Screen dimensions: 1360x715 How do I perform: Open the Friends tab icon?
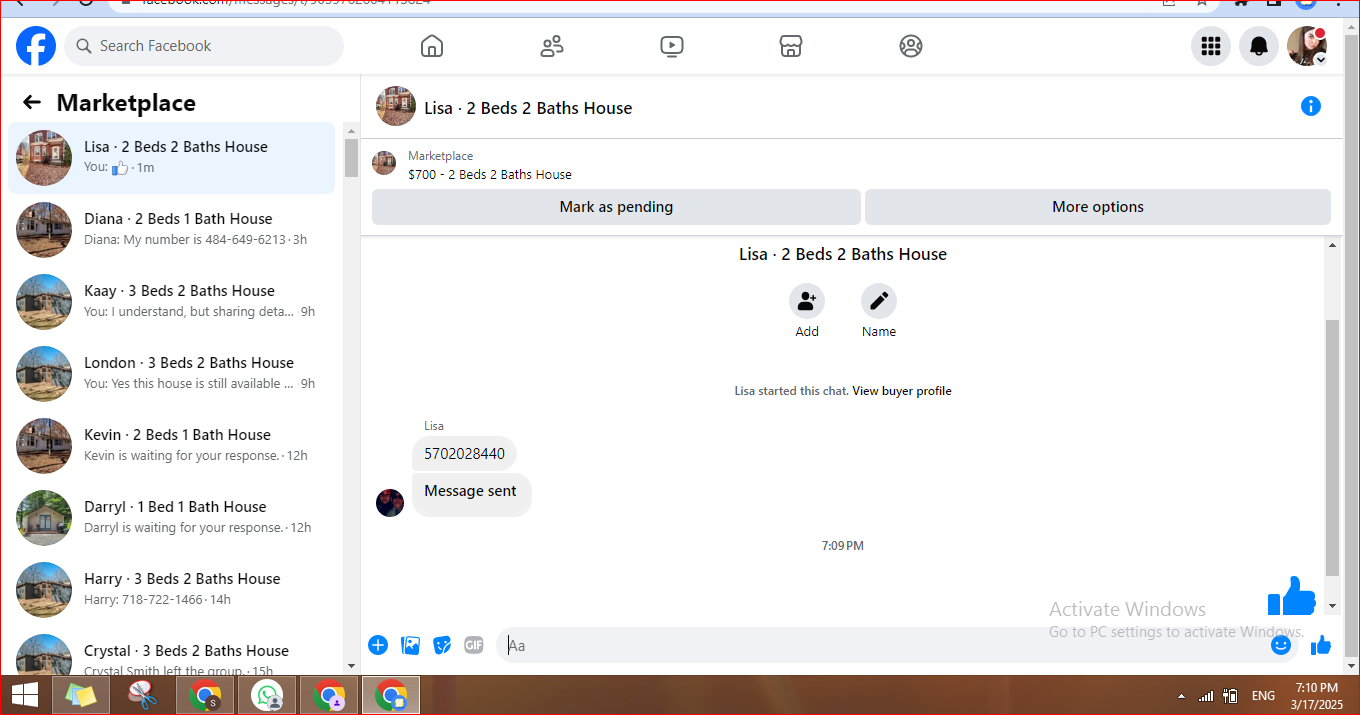551,46
